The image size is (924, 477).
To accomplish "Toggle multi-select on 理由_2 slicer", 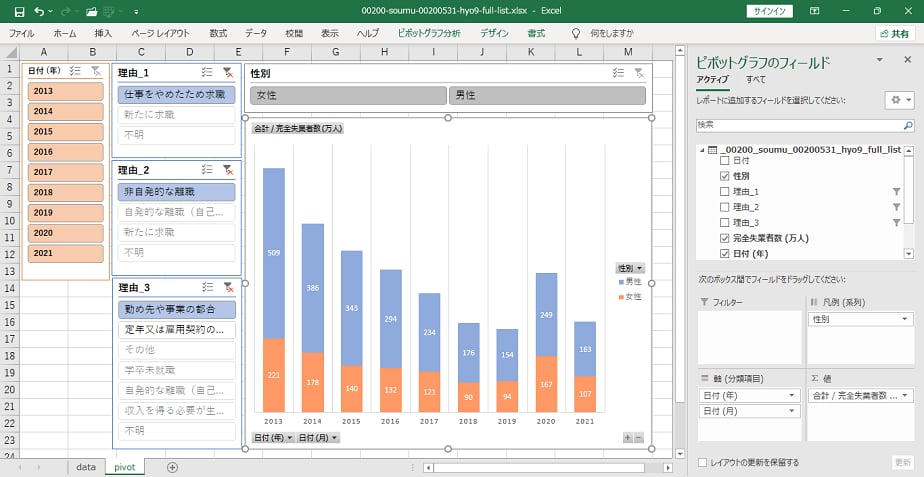I will point(207,171).
